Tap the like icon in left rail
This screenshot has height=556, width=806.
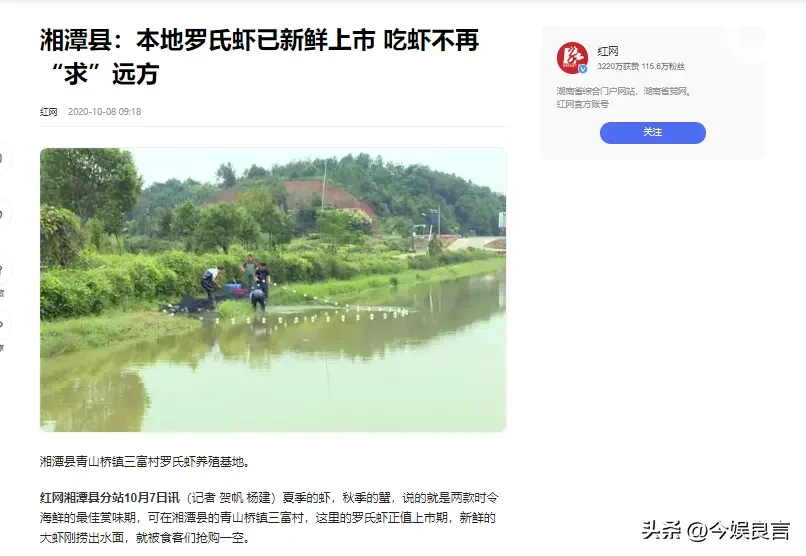point(2,158)
